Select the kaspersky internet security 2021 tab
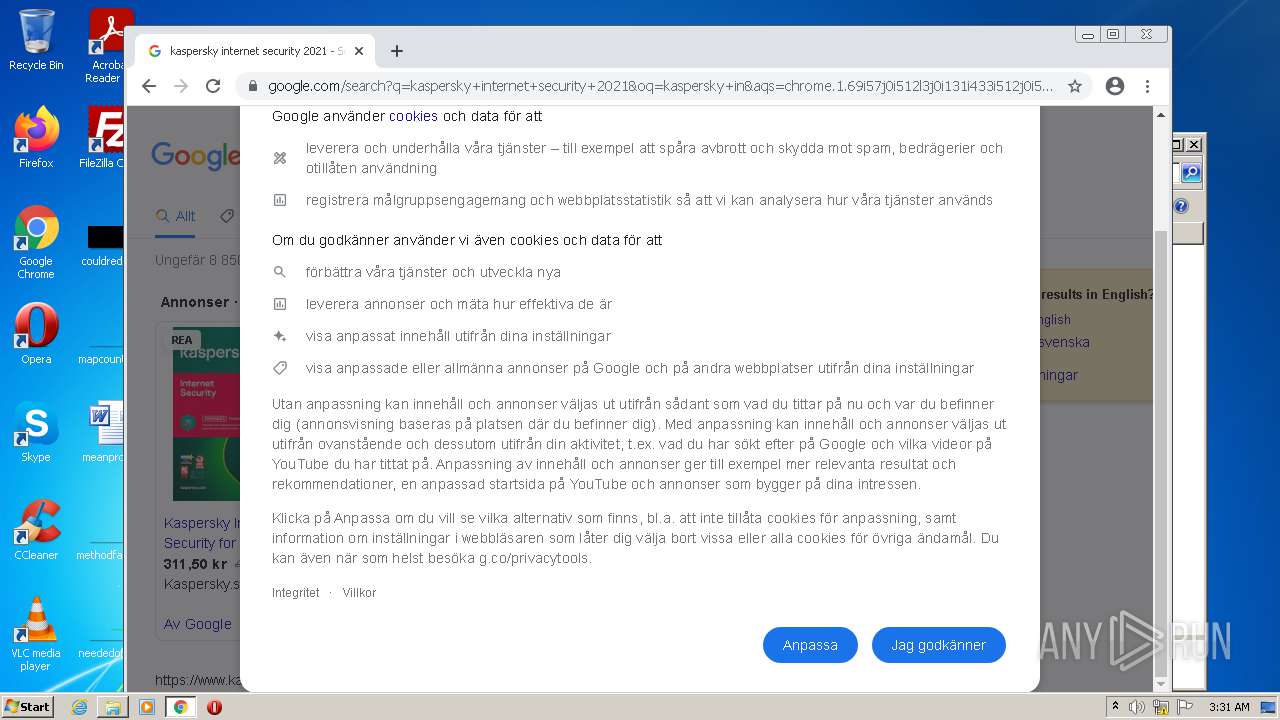Image resolution: width=1280 pixels, height=720 pixels. (x=256, y=51)
